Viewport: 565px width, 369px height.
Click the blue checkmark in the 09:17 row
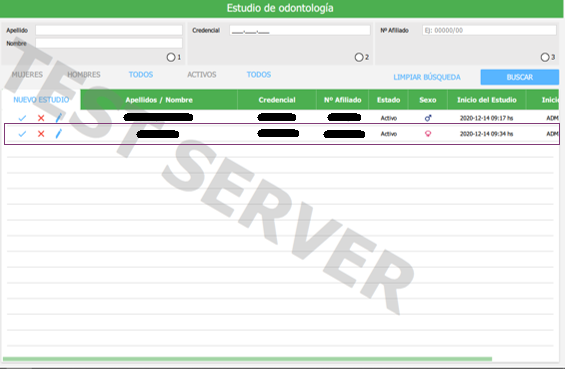coord(22,118)
